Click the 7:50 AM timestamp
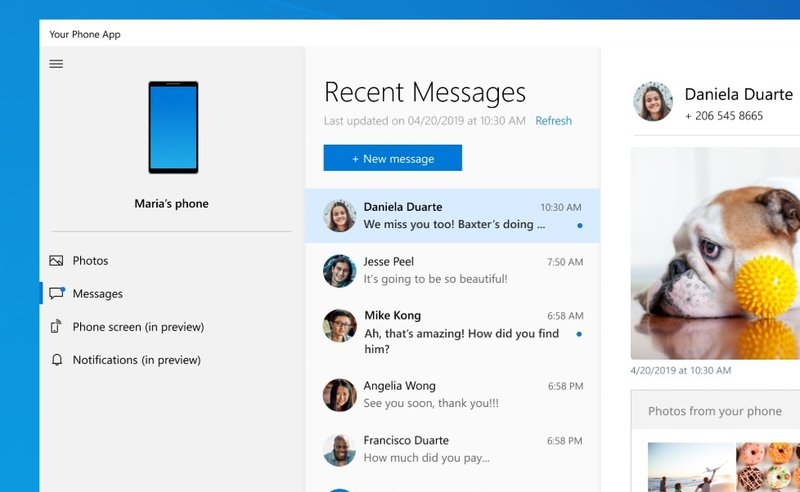 point(565,262)
